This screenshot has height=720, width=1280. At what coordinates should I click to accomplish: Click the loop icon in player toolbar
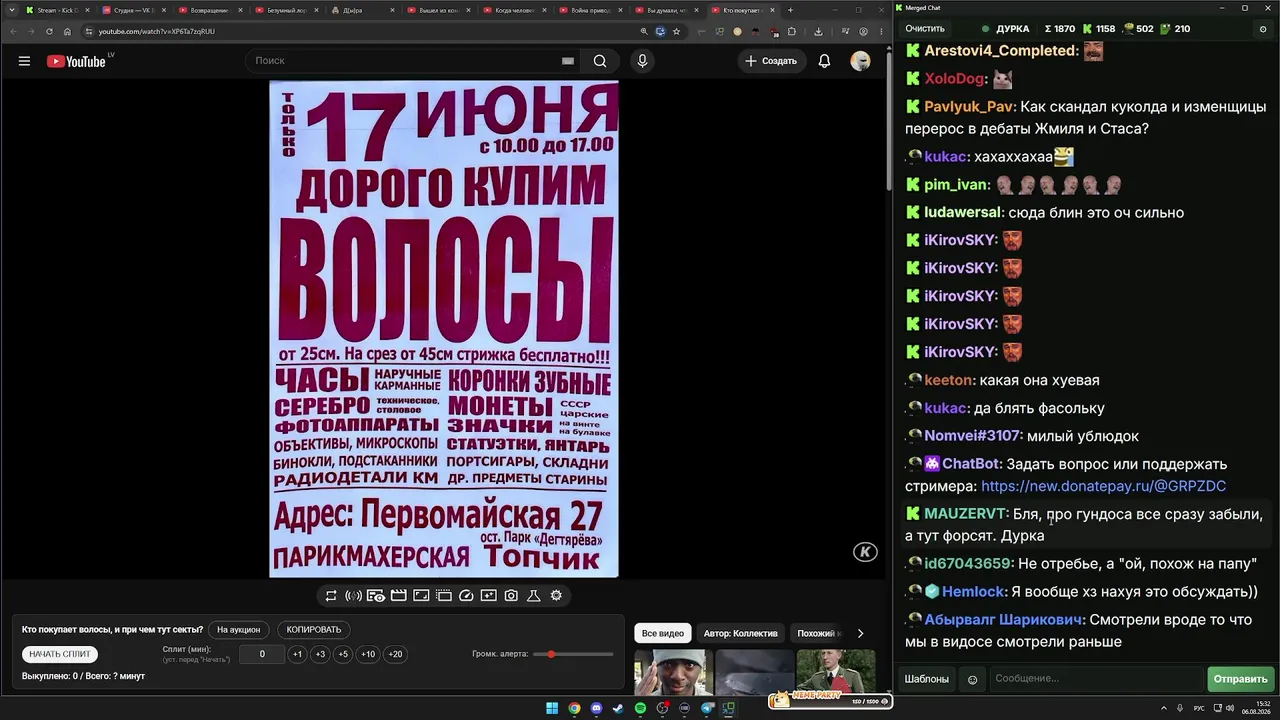pyautogui.click(x=331, y=595)
